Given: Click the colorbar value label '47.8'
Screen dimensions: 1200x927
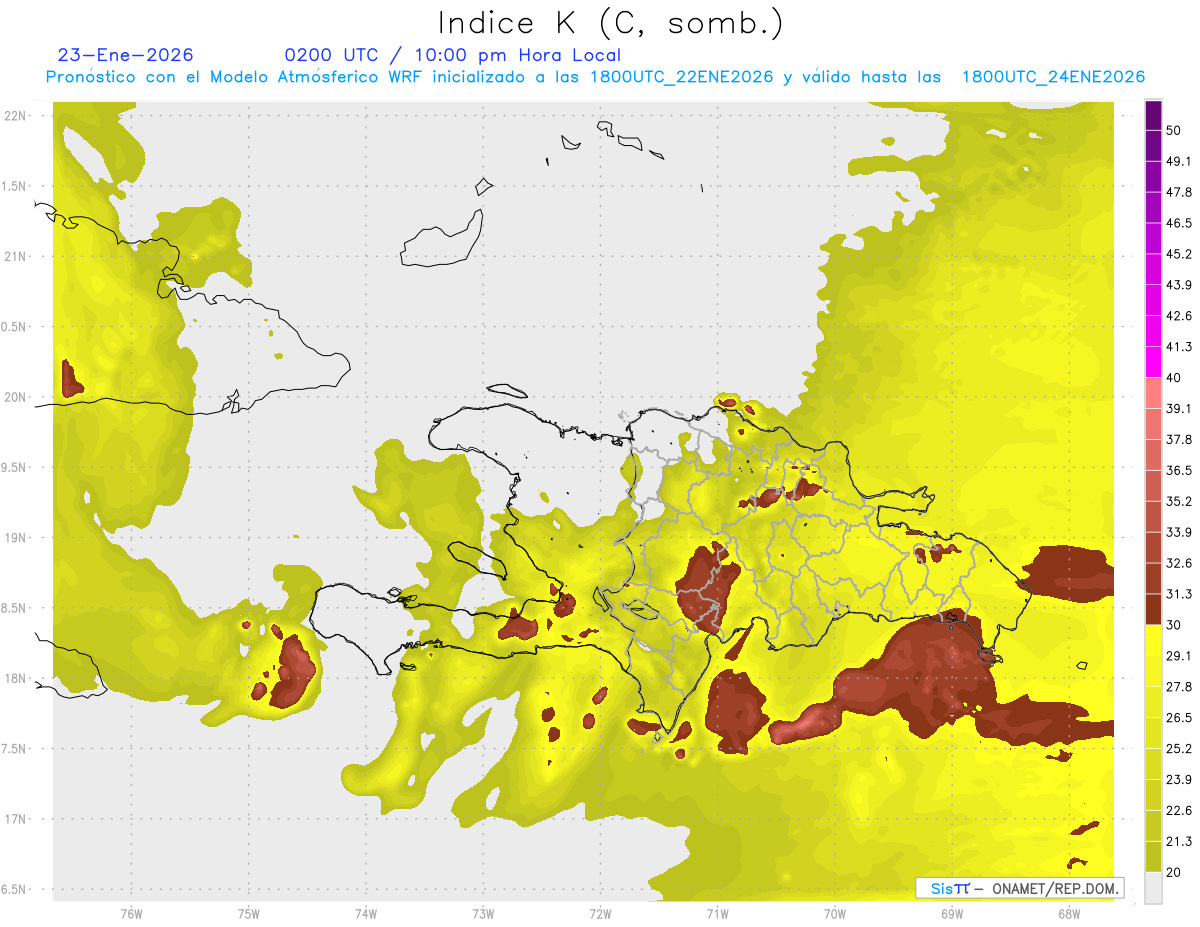Looking at the screenshot, I should click(1179, 192).
